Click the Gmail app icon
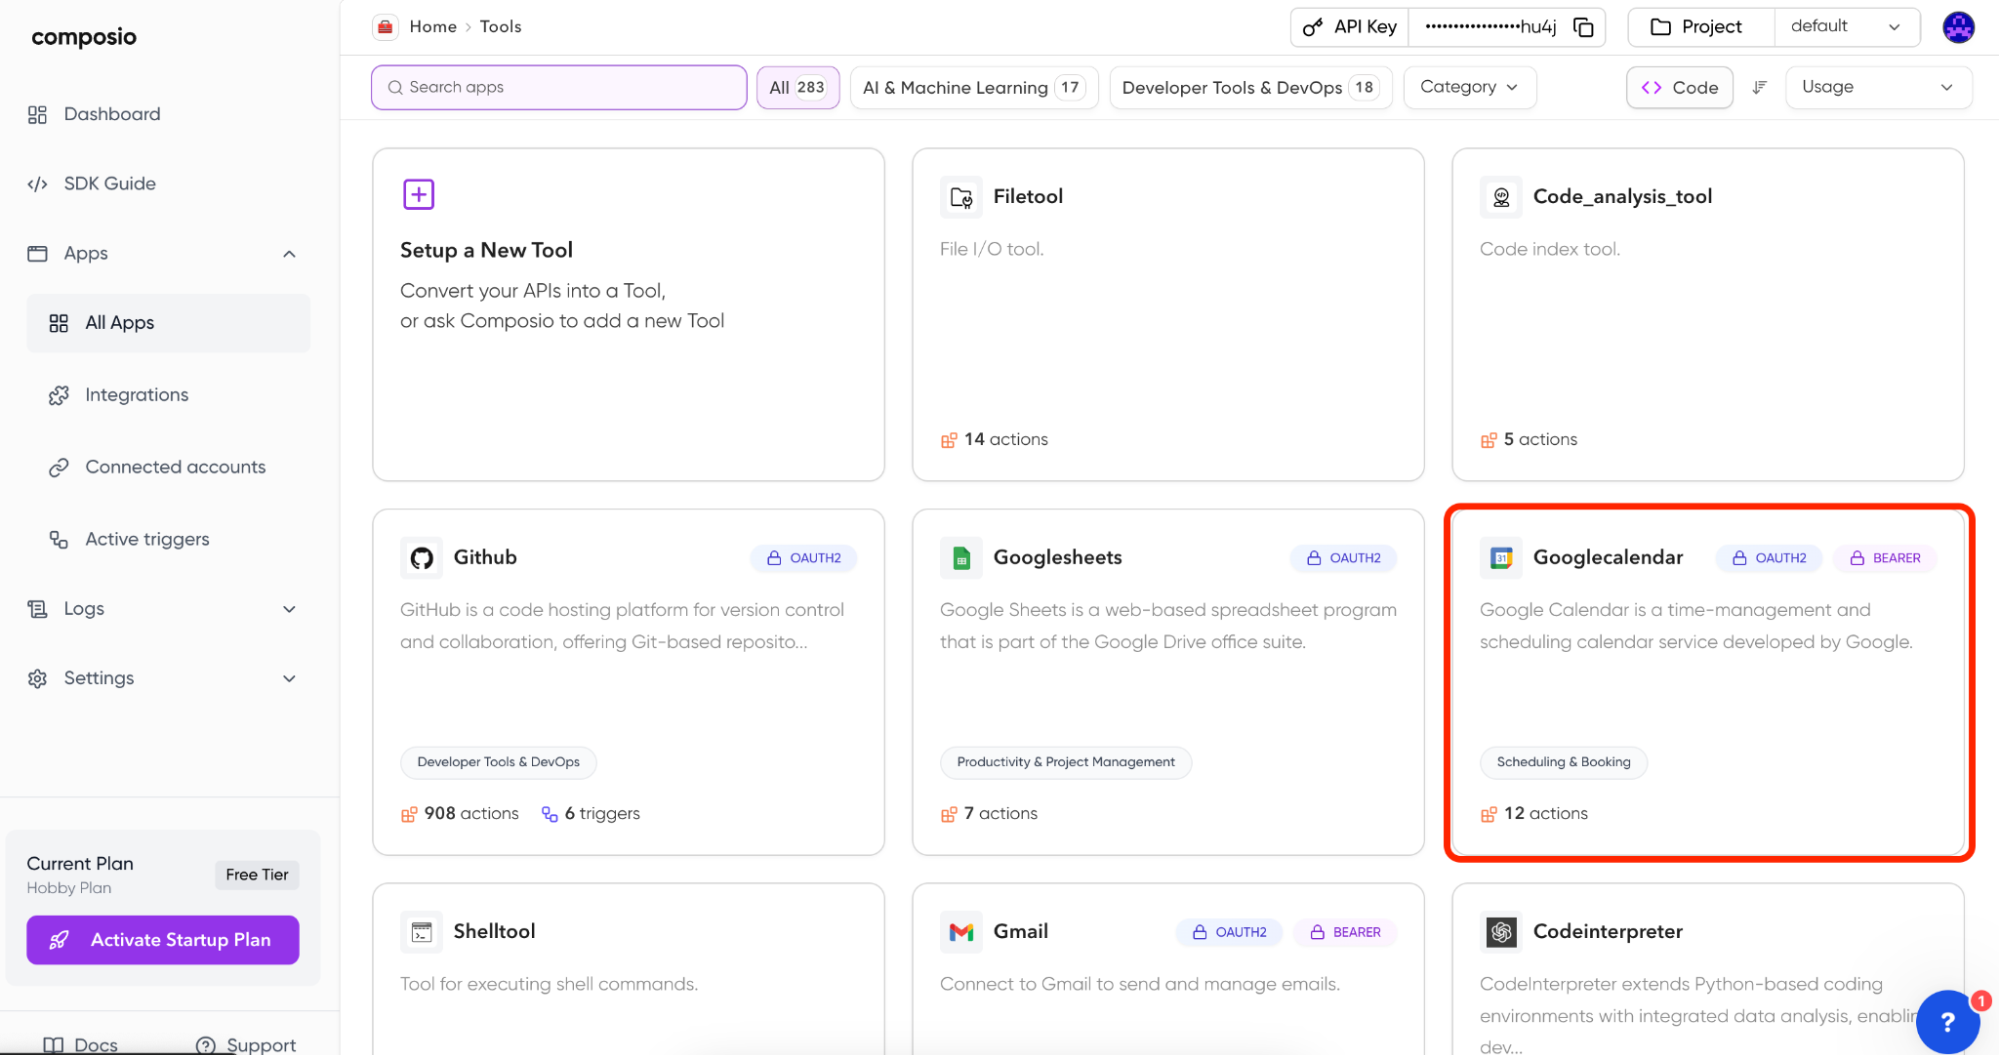Image resolution: width=1999 pixels, height=1056 pixels. 961,931
